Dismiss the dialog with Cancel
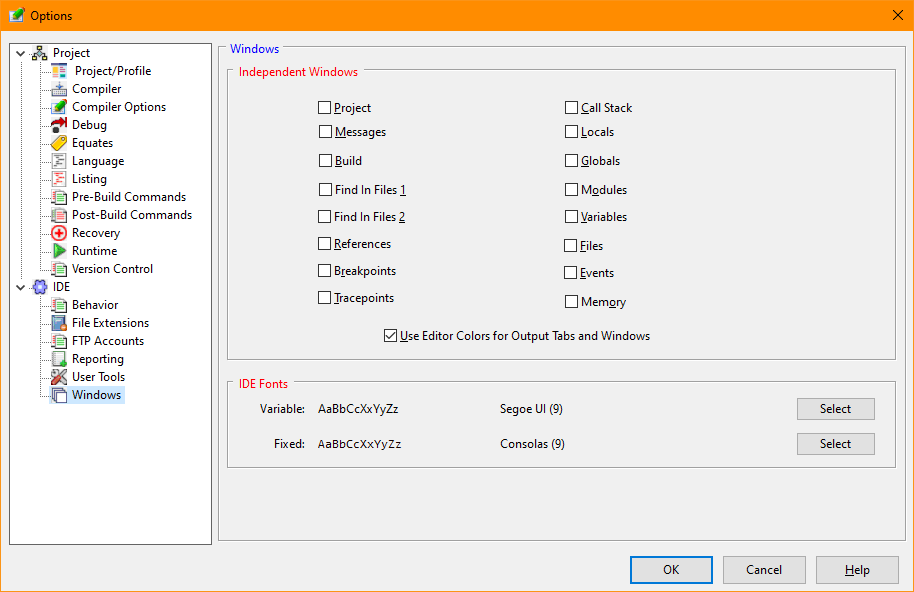The width and height of the screenshot is (914, 592). coord(764,569)
